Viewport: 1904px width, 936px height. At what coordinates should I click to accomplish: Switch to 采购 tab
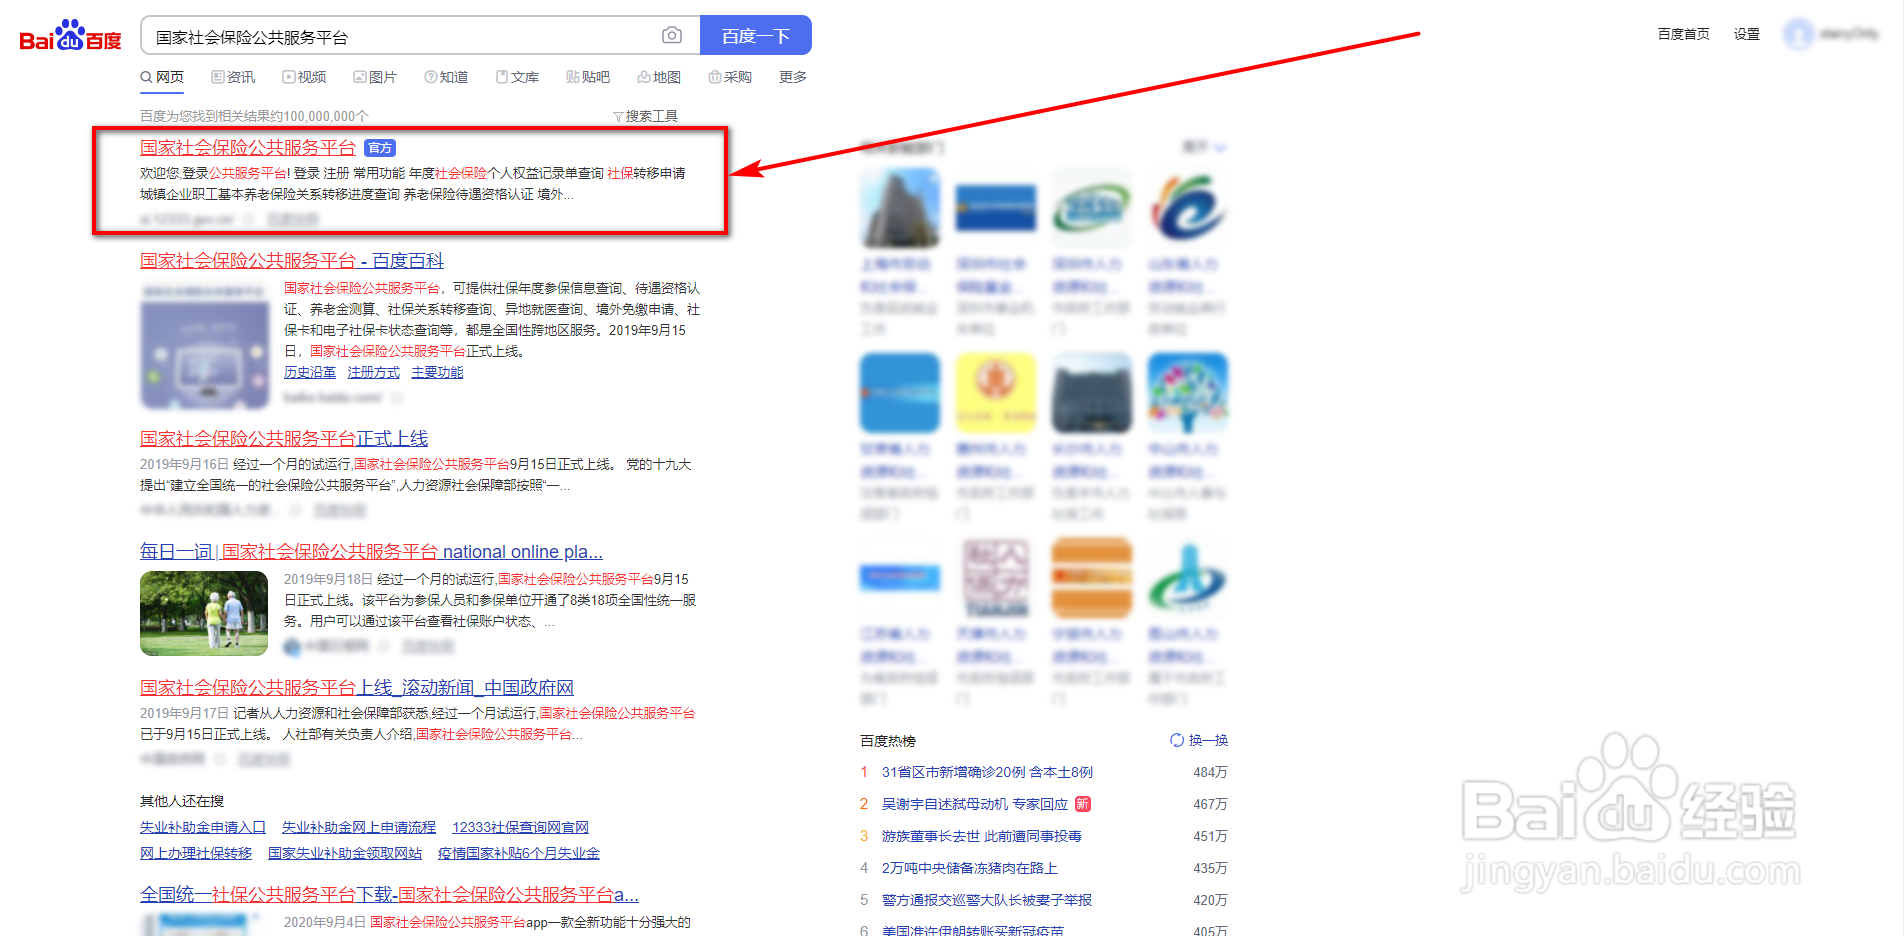pyautogui.click(x=730, y=77)
